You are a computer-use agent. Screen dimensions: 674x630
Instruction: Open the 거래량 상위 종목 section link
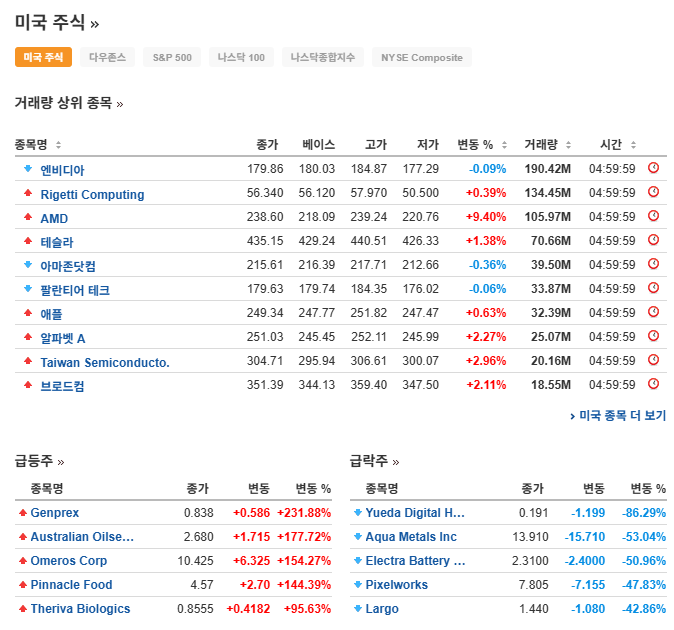(x=69, y=103)
